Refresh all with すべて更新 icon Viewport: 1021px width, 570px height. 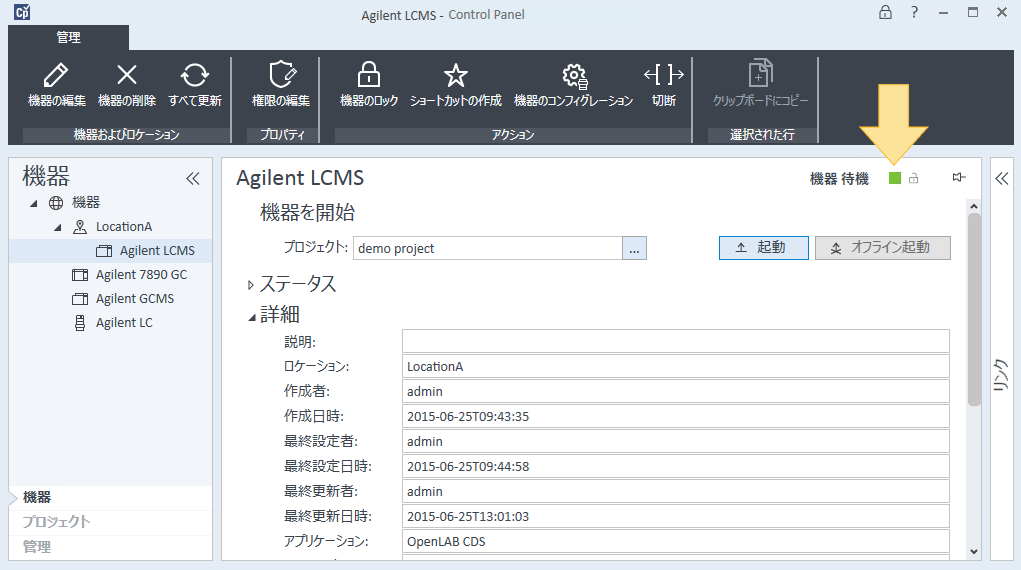[195, 75]
